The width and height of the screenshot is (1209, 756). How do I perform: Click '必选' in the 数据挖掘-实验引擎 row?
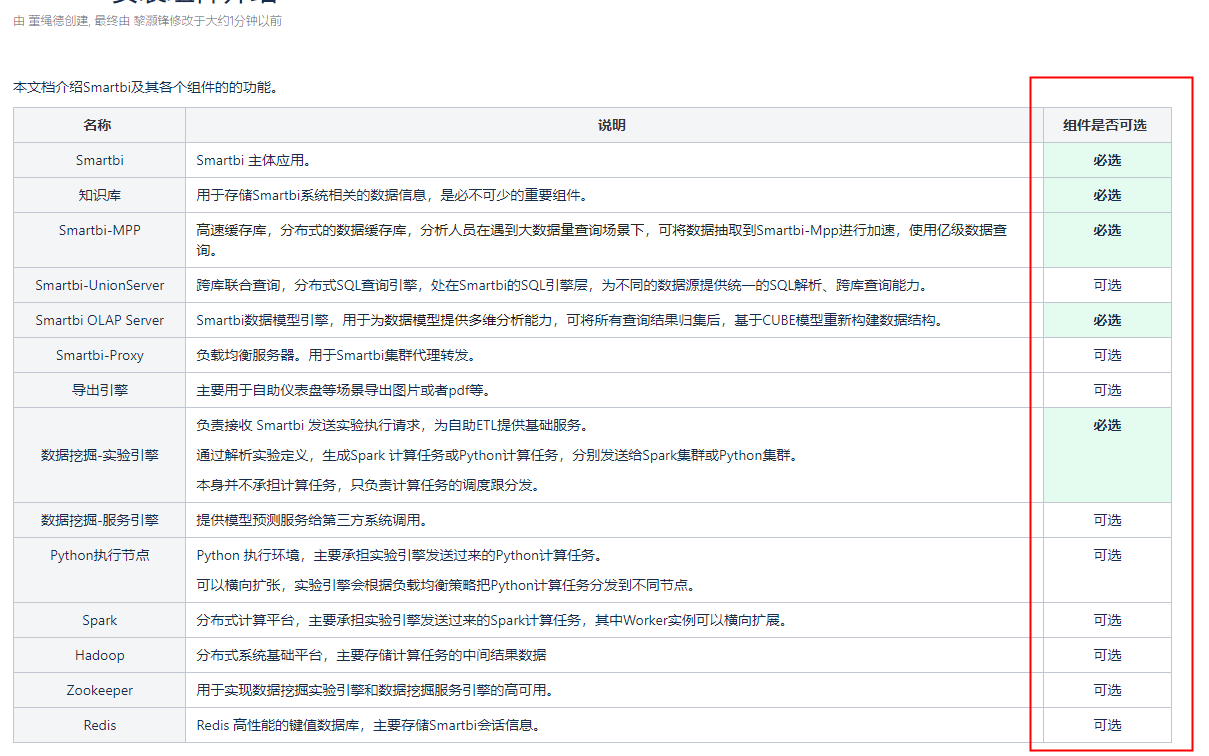pos(1107,425)
